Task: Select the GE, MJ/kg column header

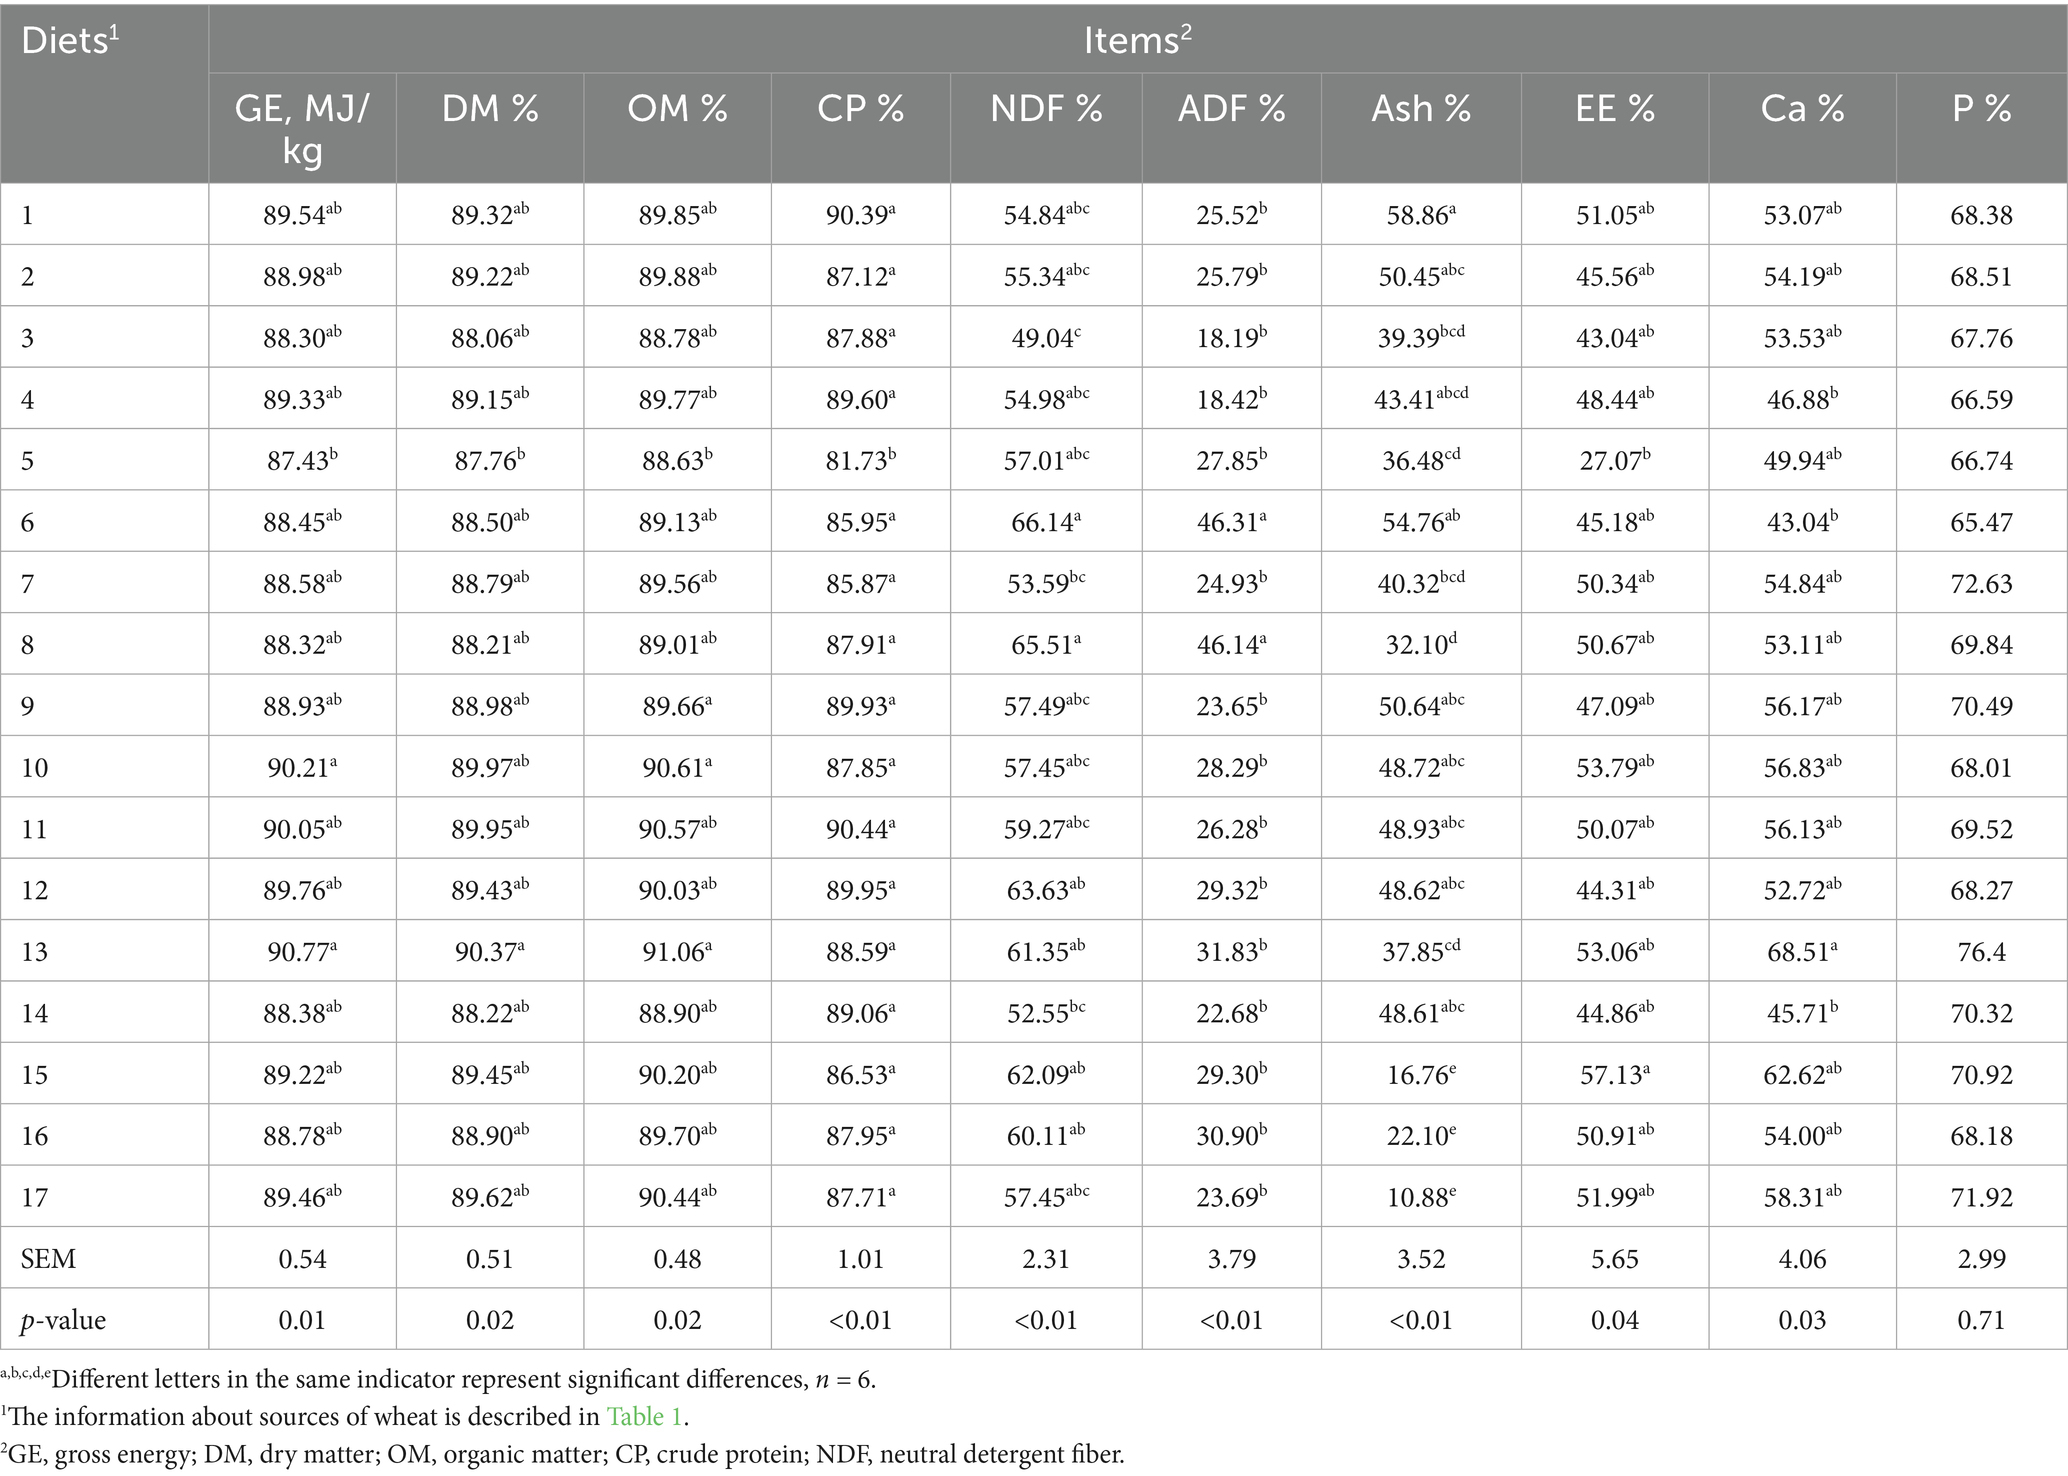Action: coord(302,127)
